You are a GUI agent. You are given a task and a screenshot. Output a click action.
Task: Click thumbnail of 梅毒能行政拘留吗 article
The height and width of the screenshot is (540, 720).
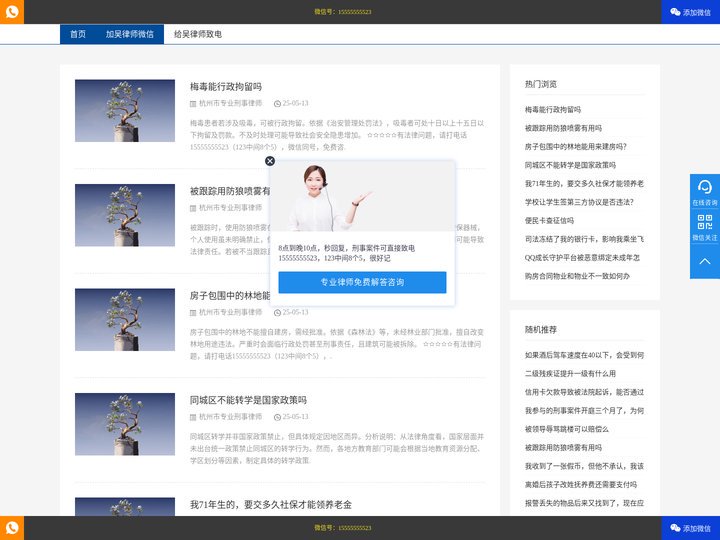[125, 111]
